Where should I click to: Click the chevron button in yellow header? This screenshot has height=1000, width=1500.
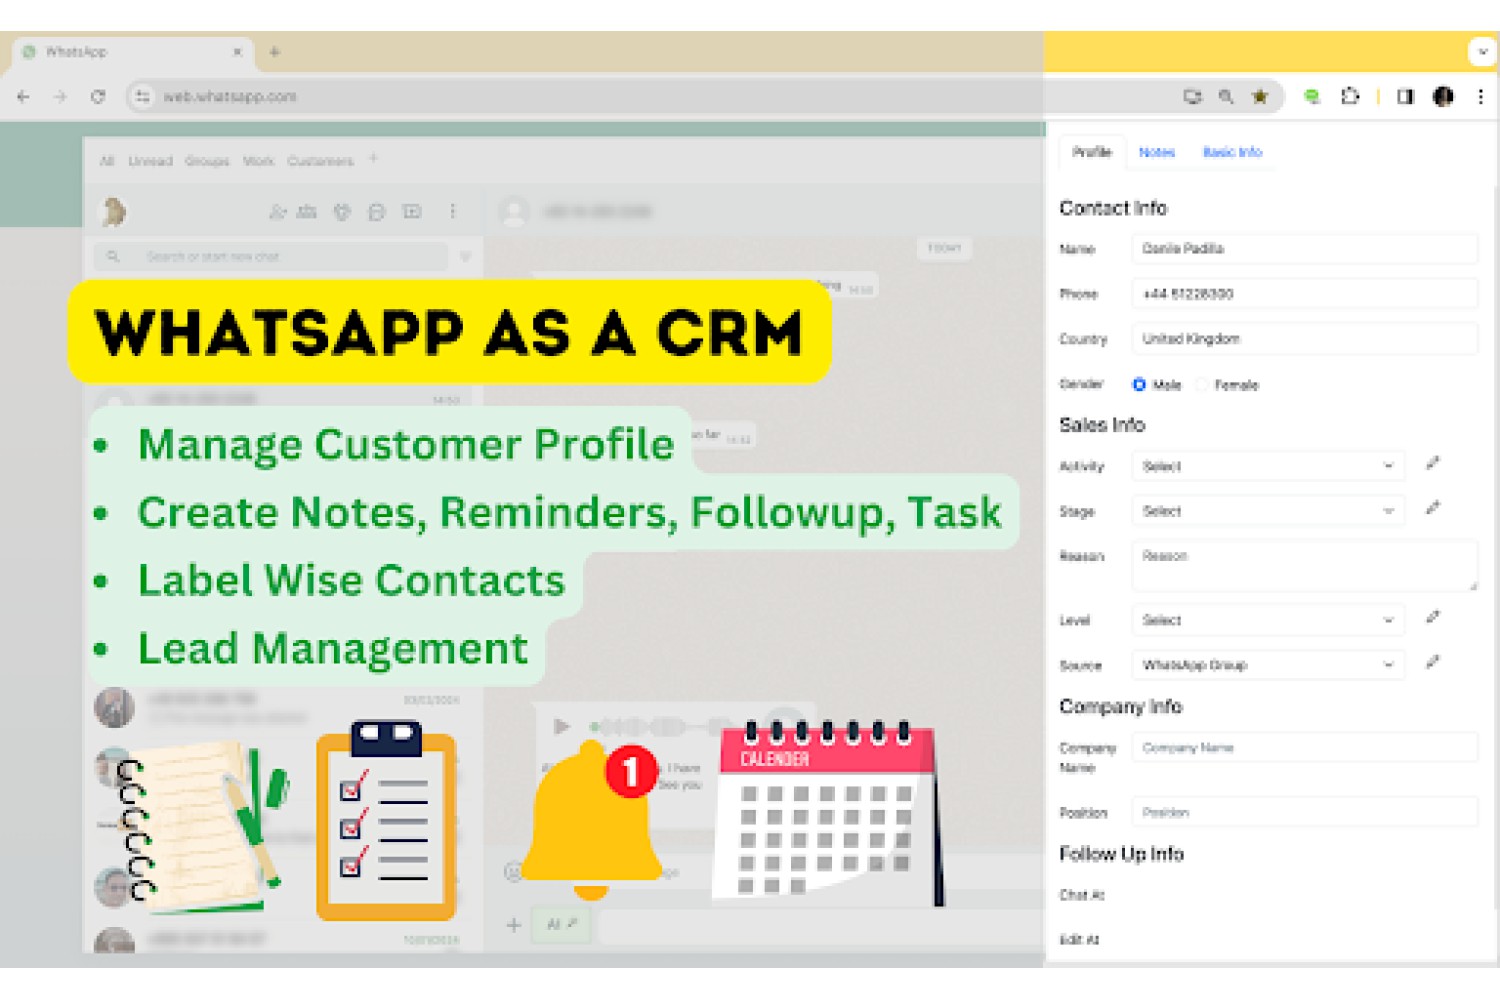1481,52
